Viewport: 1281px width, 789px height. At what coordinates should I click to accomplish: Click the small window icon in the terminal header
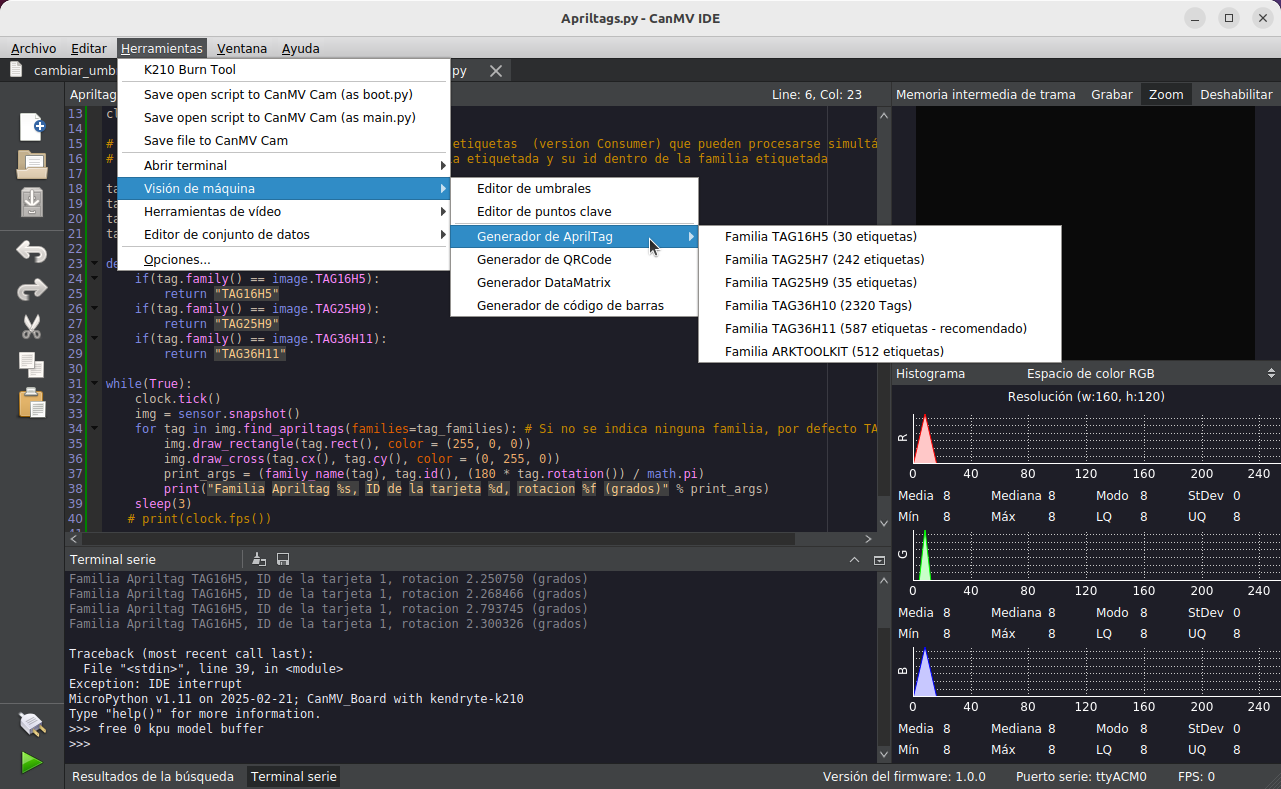[879, 560]
